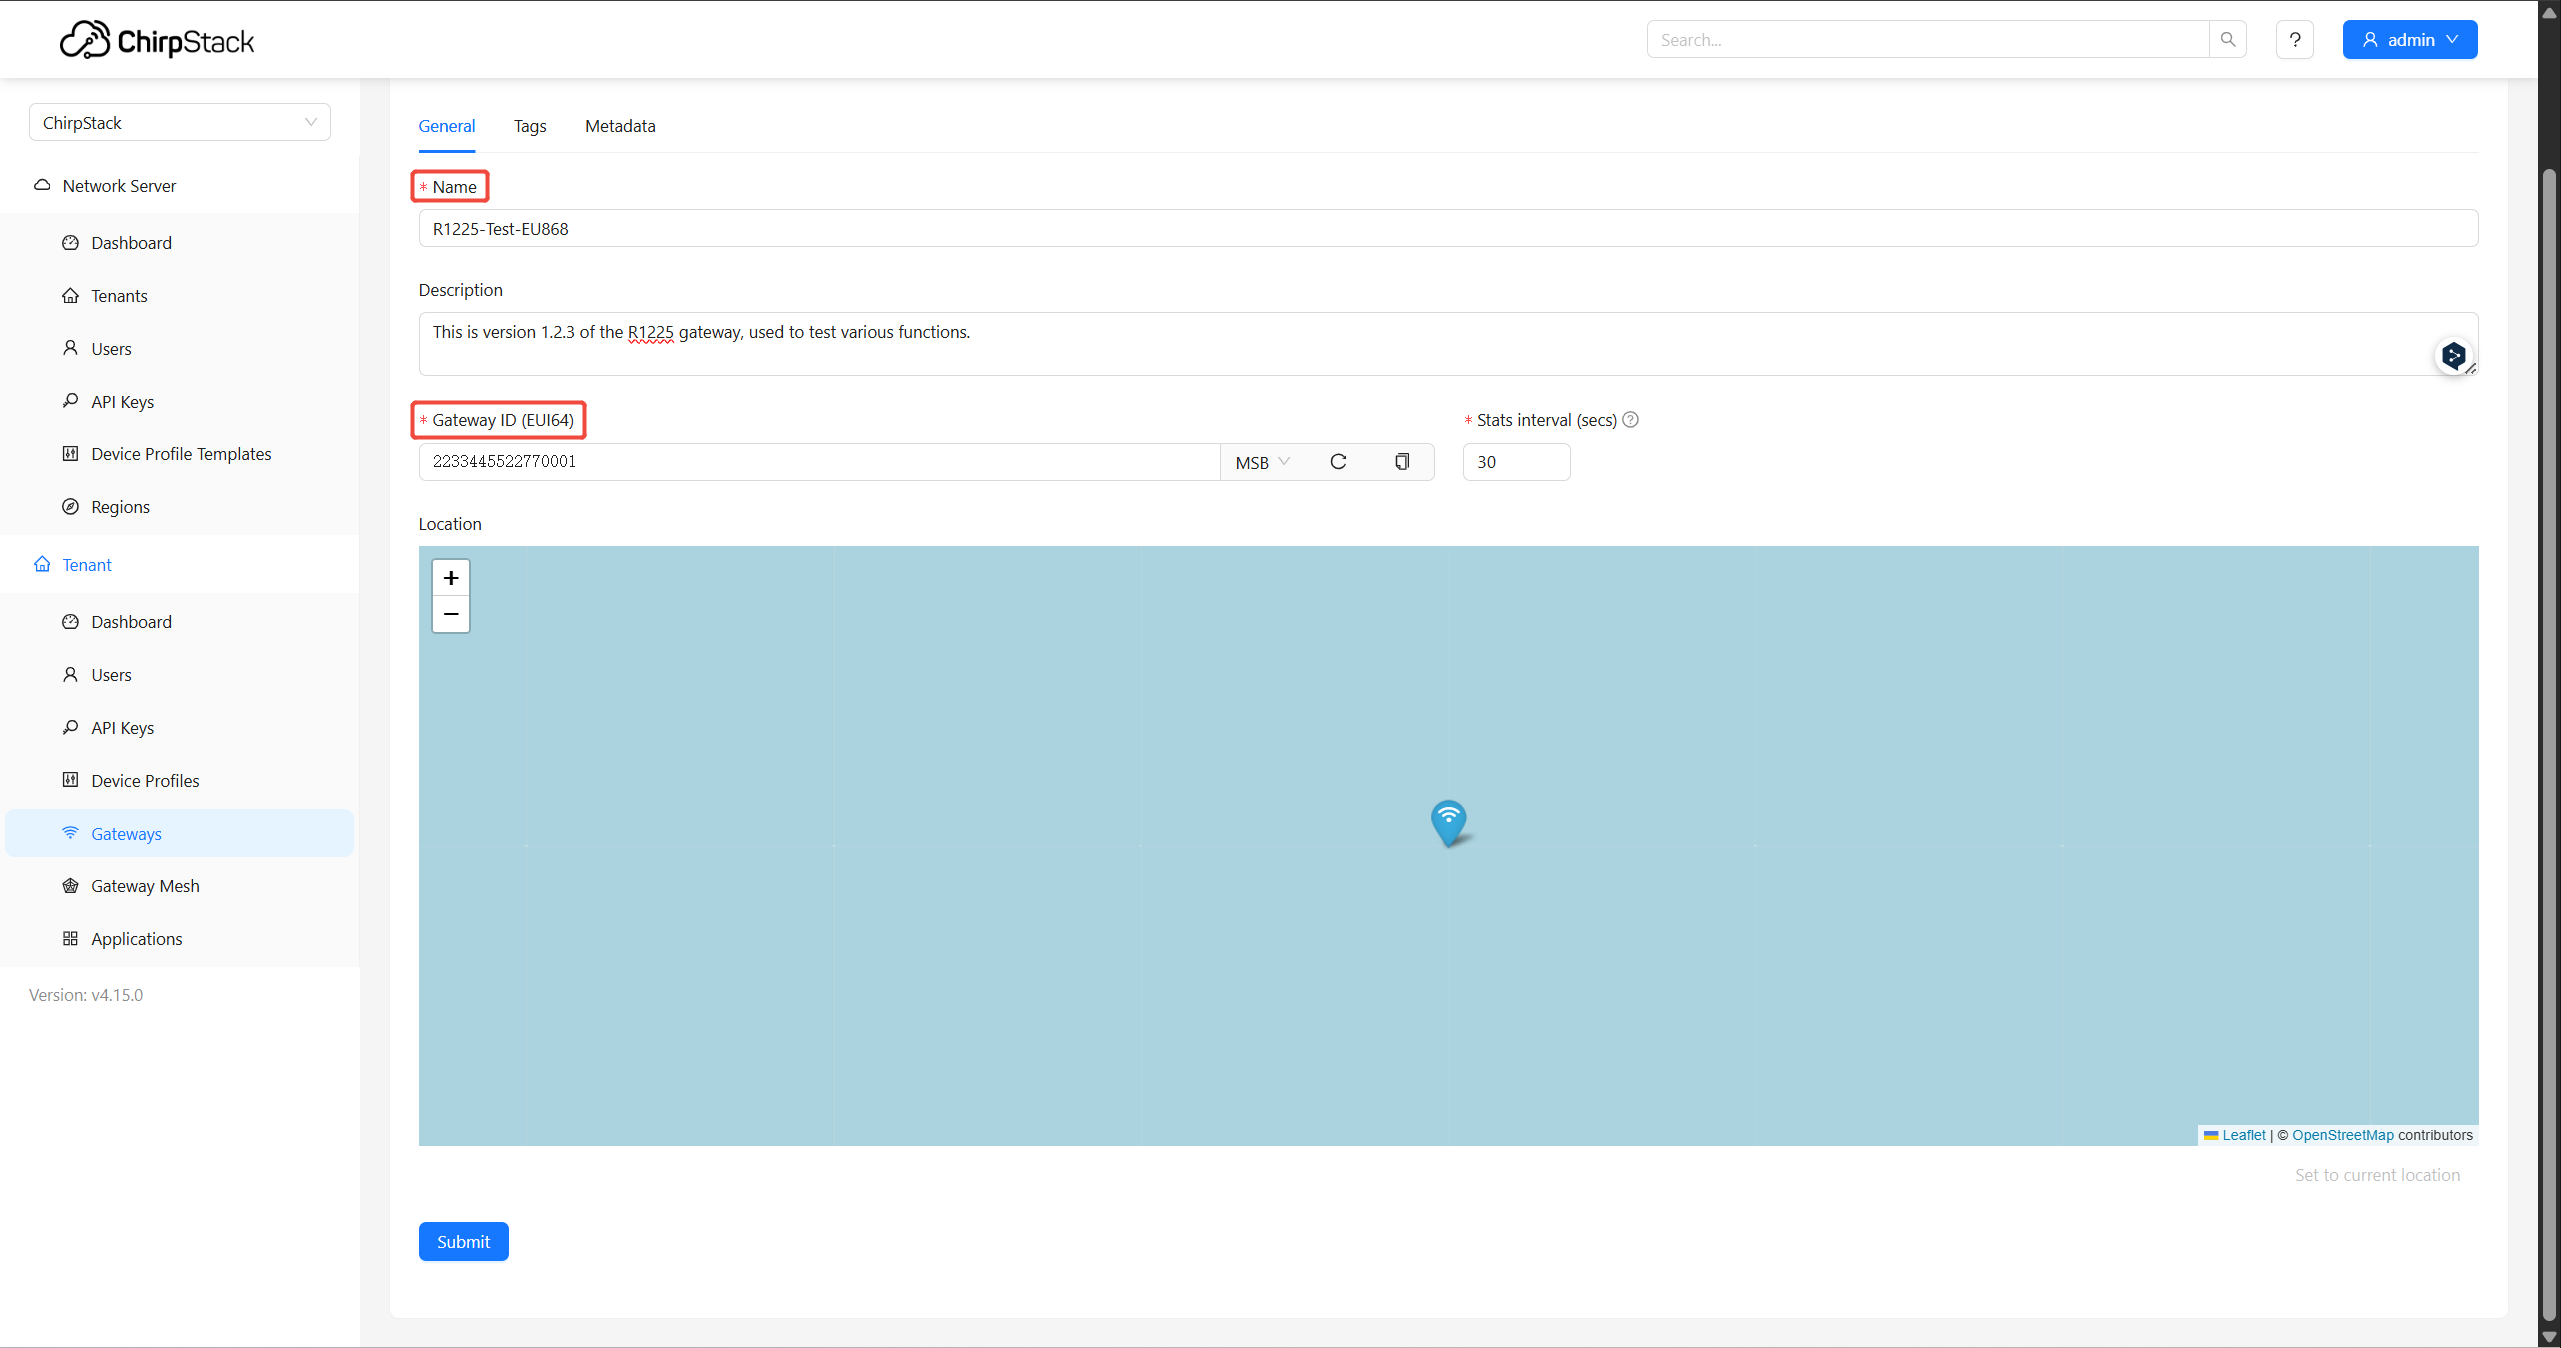Click the gateway Name input field
This screenshot has width=2561, height=1348.
point(1448,228)
